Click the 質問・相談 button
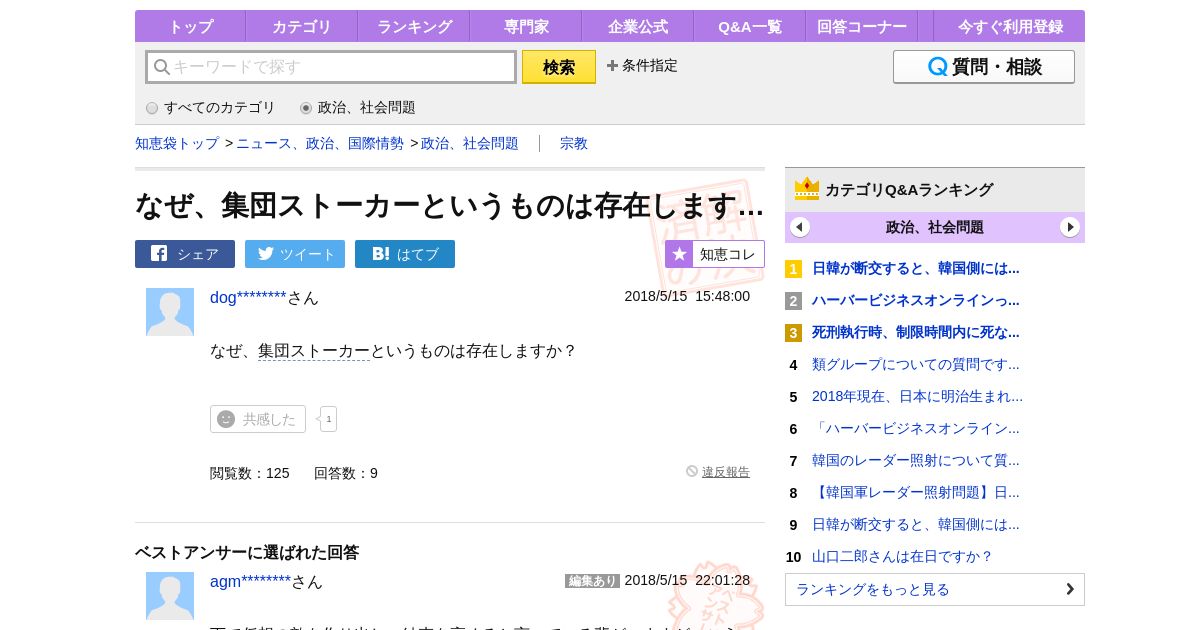Screen dimensions: 1200x630 [x=984, y=67]
